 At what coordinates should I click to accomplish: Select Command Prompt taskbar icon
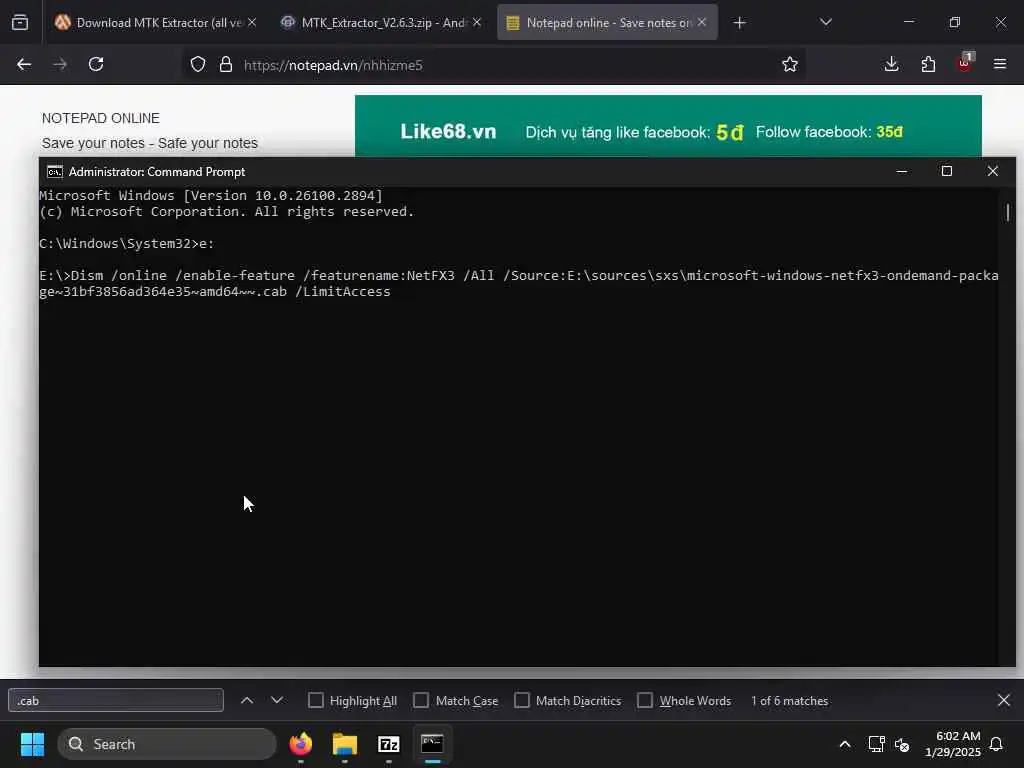432,744
